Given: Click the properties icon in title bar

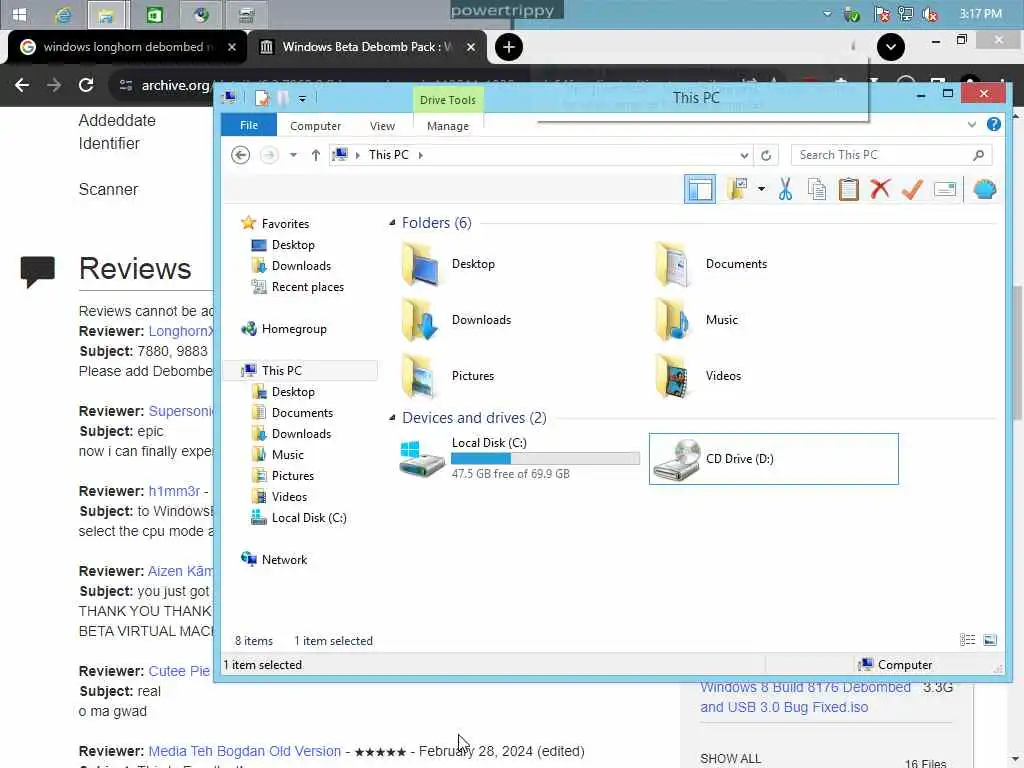Looking at the screenshot, I should pos(262,98).
